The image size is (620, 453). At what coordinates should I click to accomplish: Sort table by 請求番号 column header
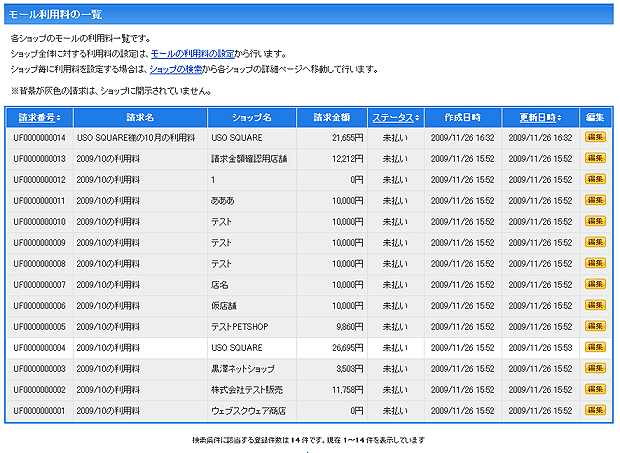[x=37, y=117]
